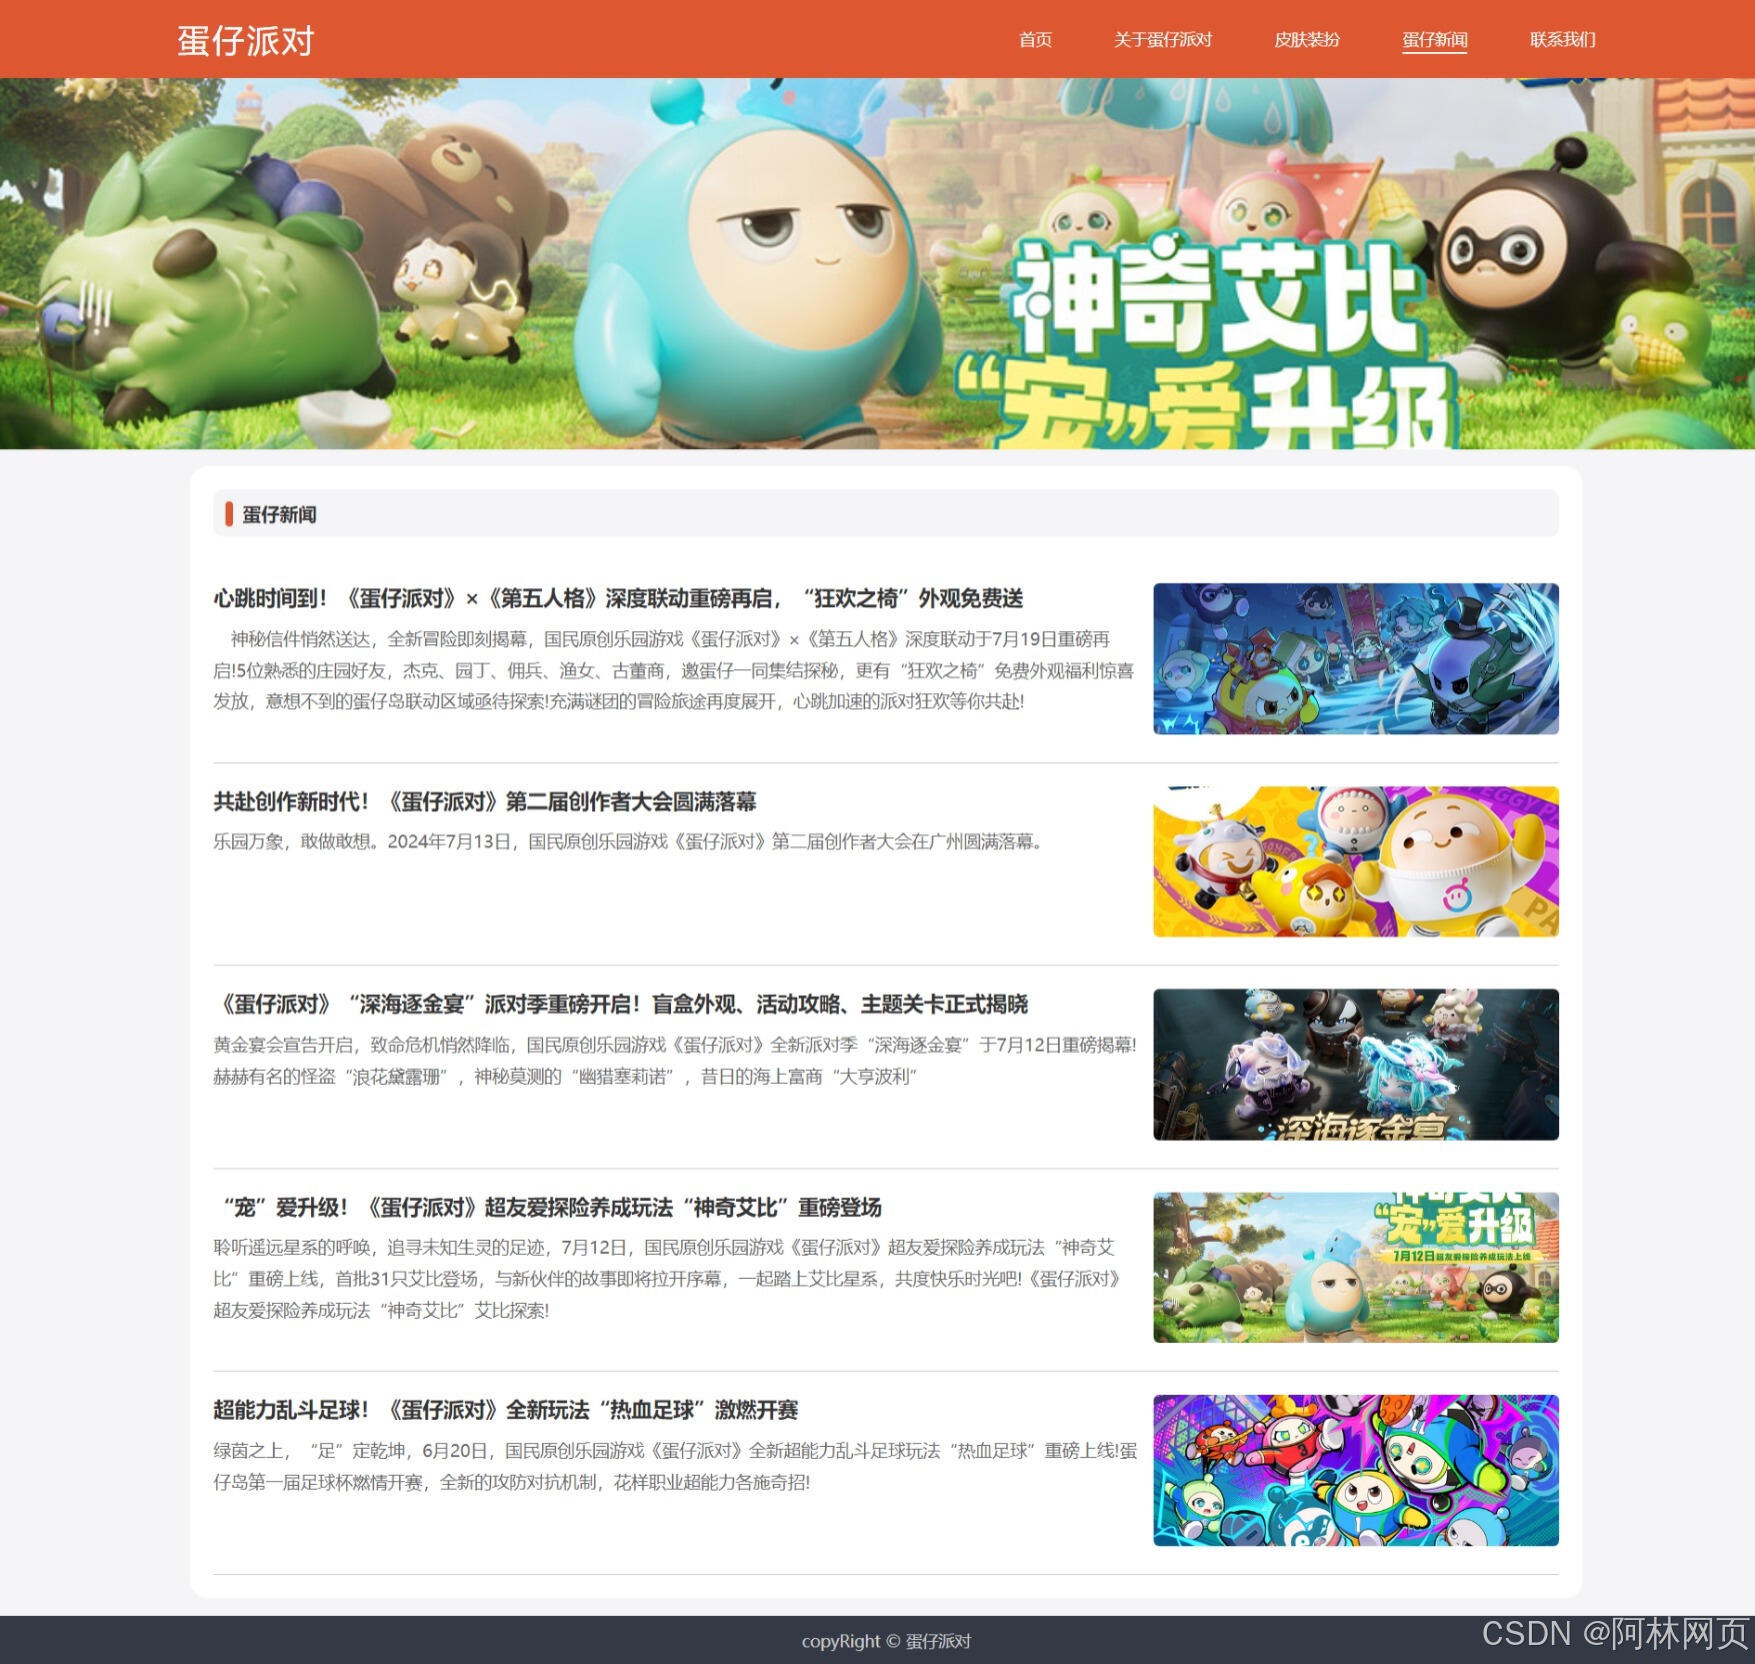The height and width of the screenshot is (1664, 1755).
Task: Open the 皮肤装扮 menu item
Action: coord(1307,40)
